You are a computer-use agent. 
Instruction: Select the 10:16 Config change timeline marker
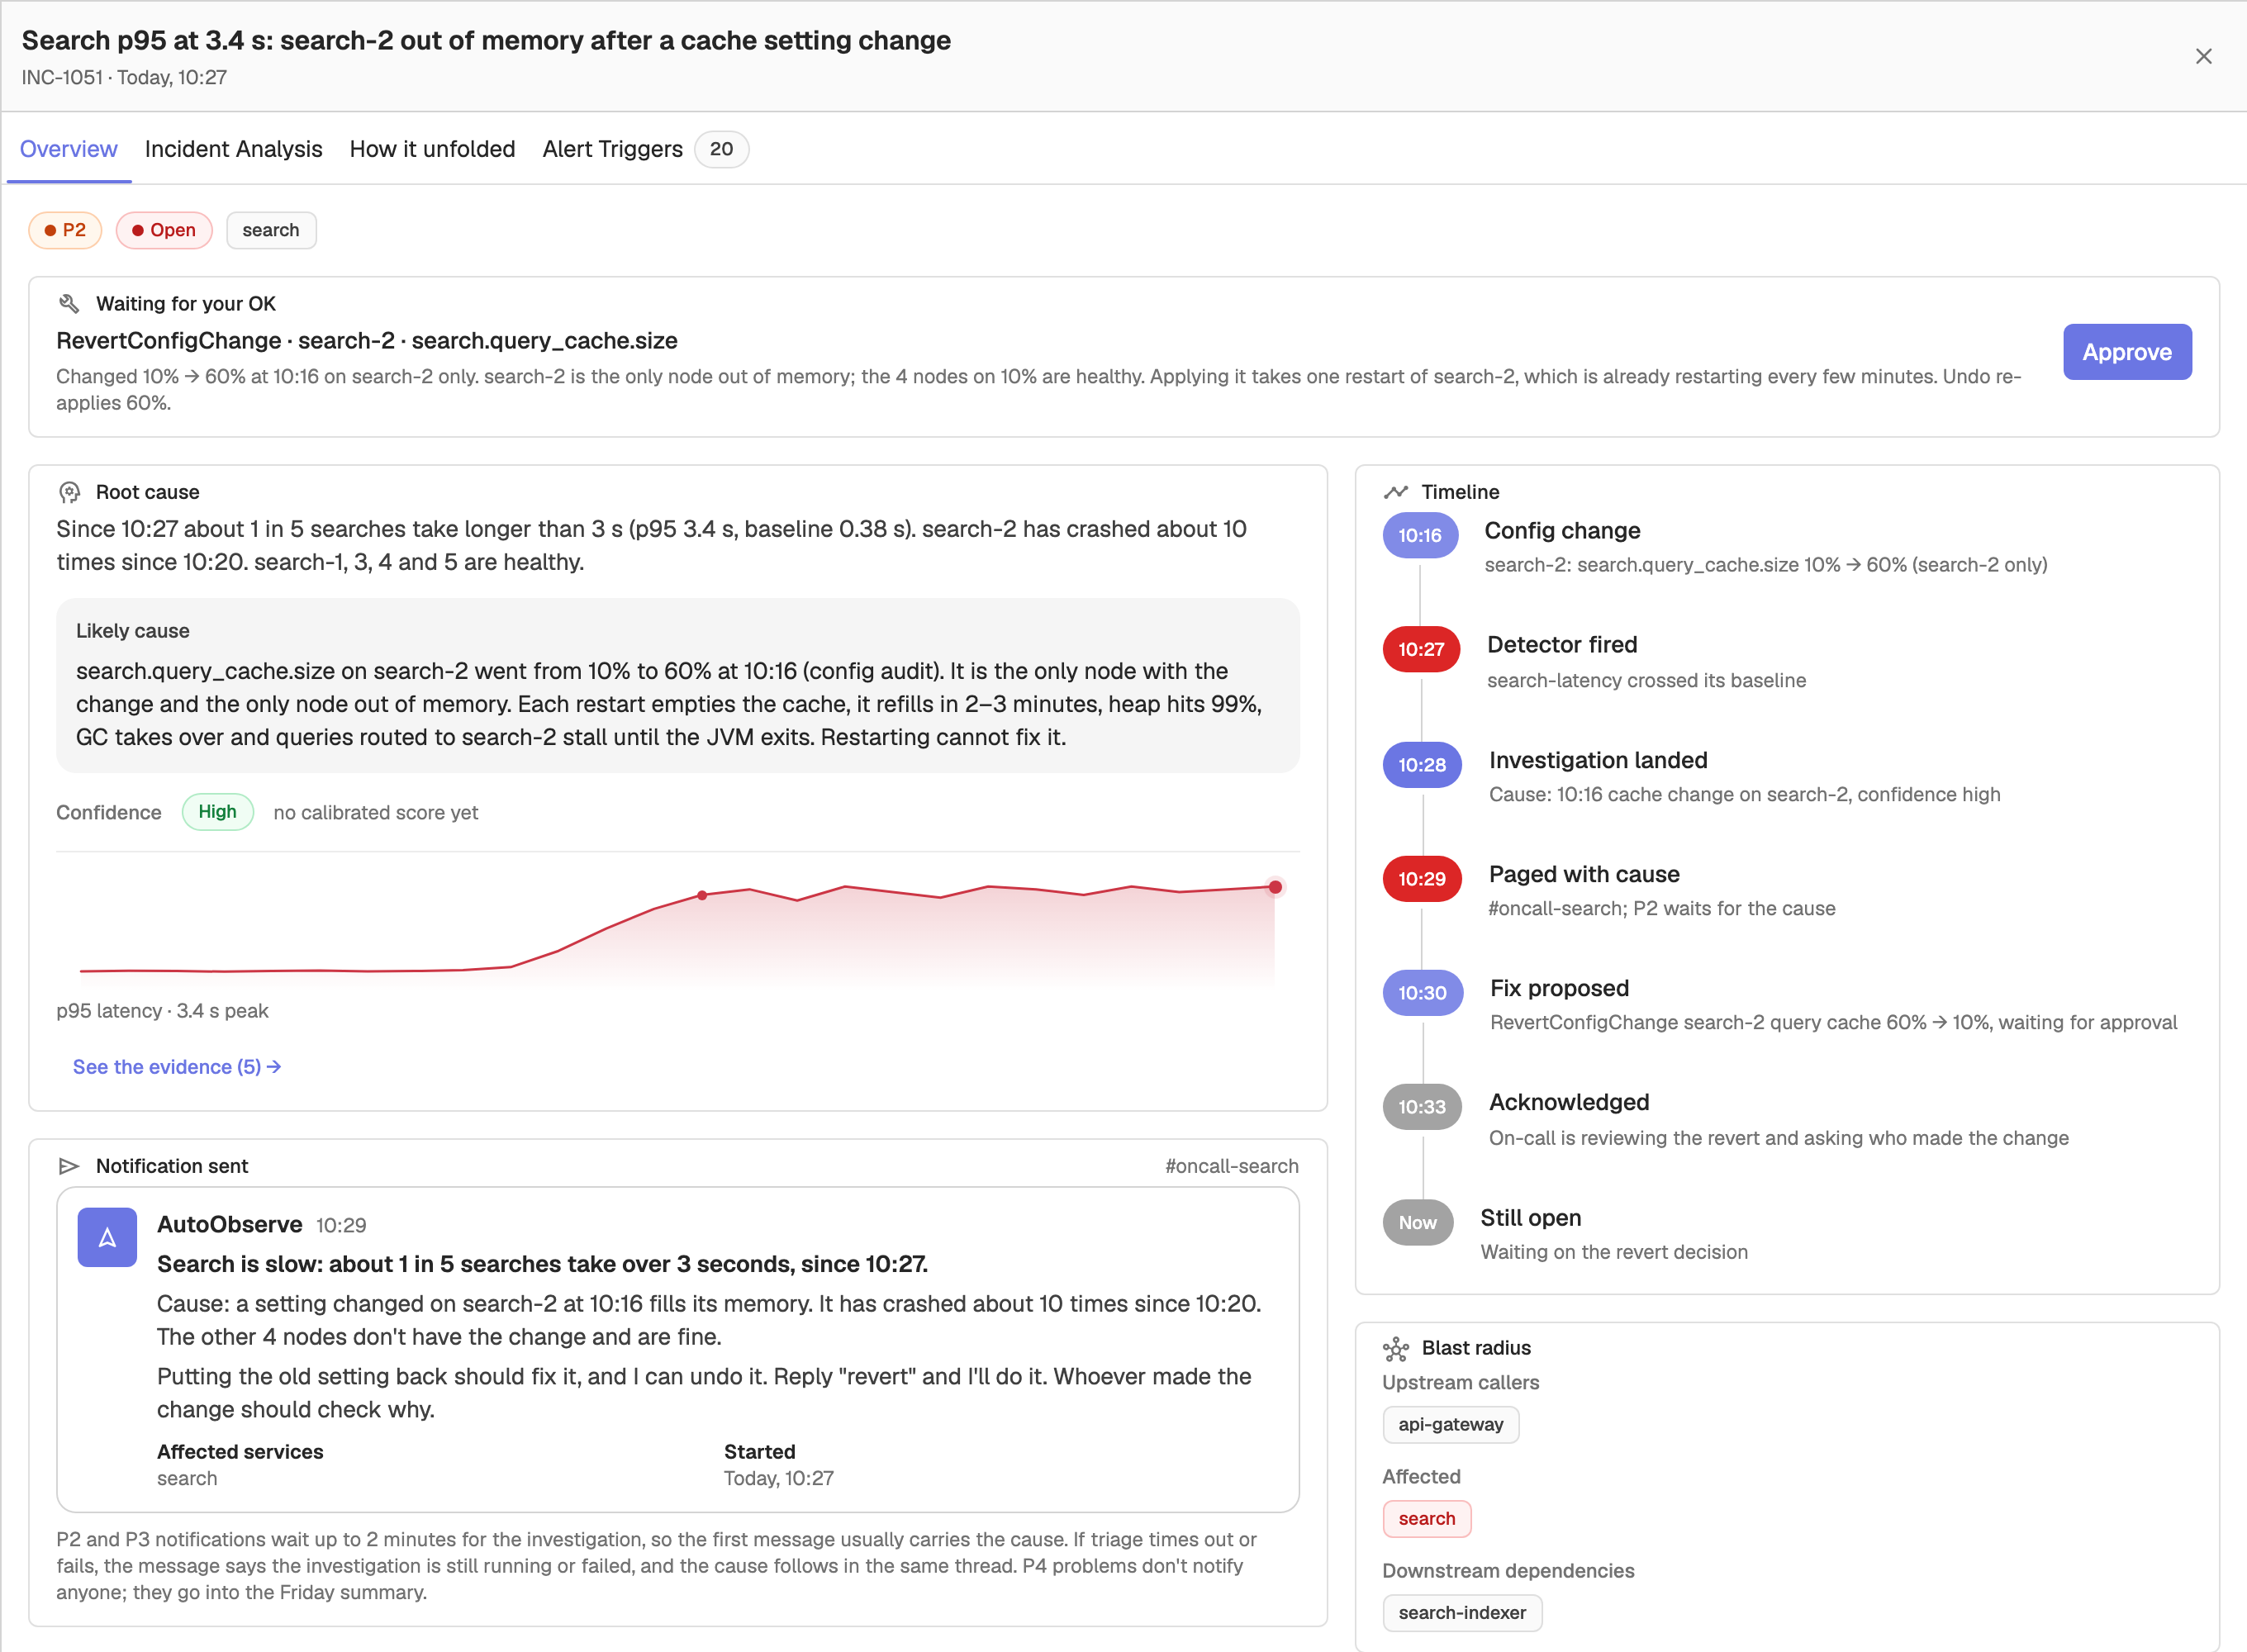pyautogui.click(x=1420, y=535)
